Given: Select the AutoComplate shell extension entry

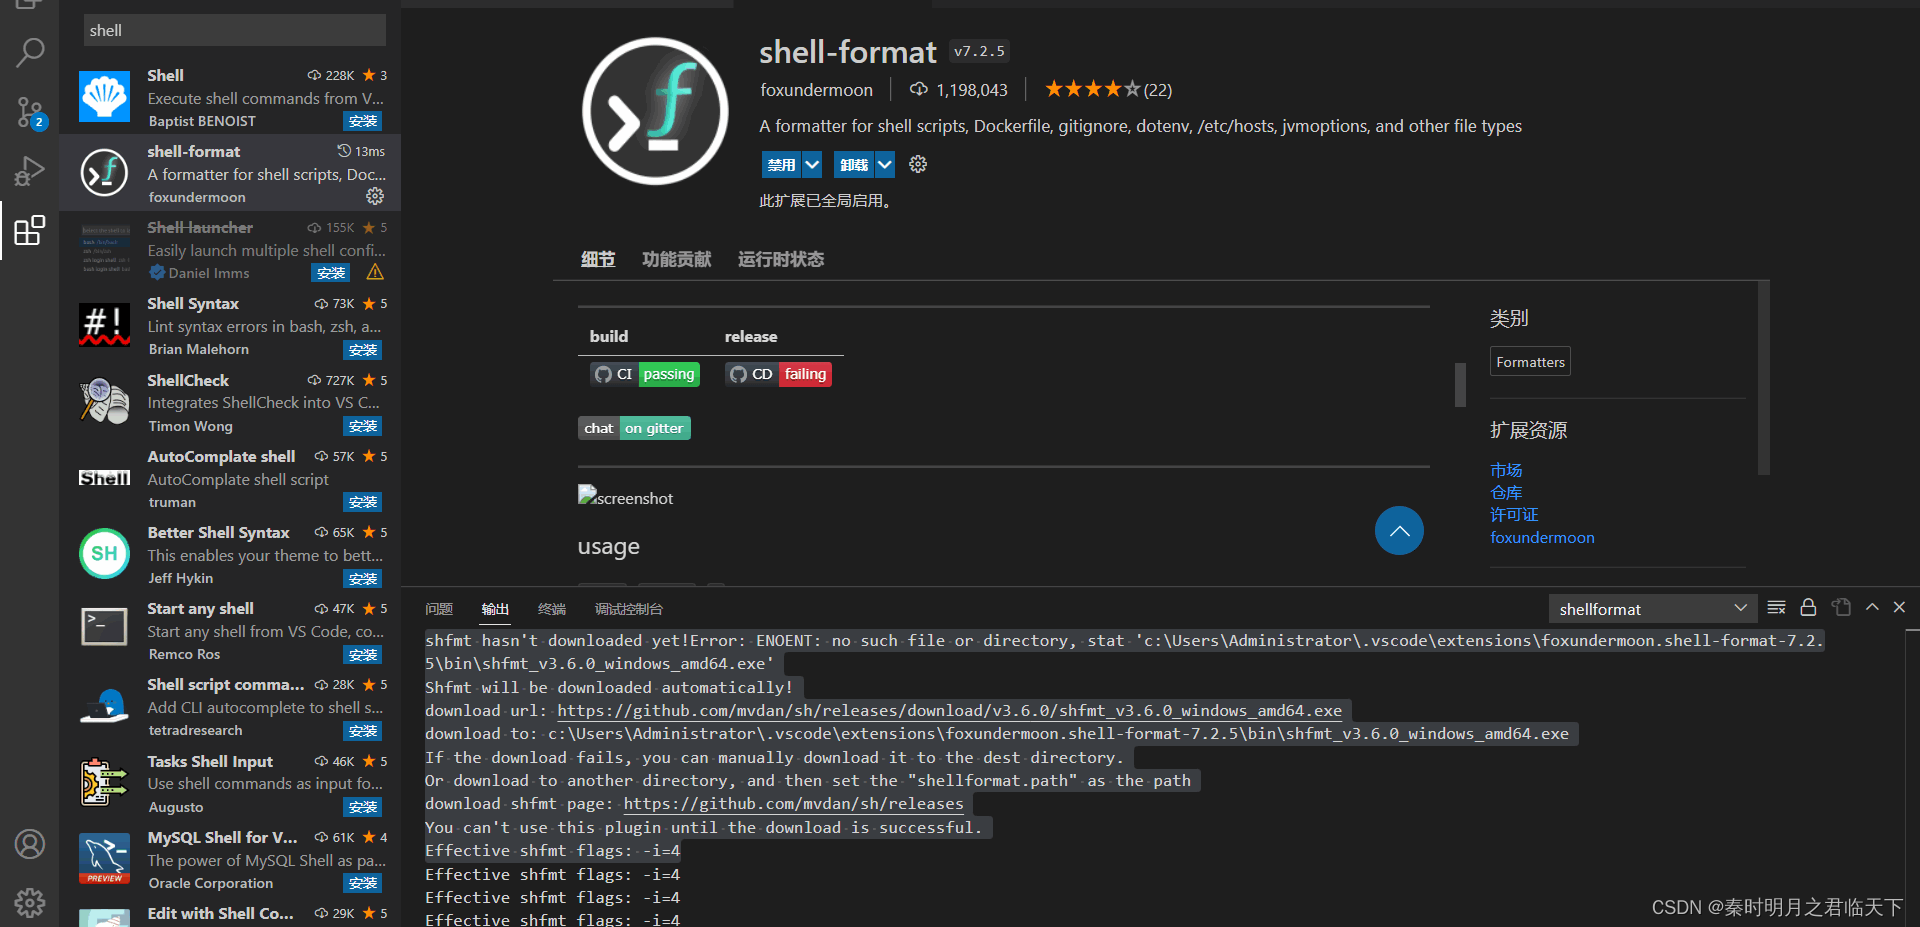Looking at the screenshot, I should point(230,479).
